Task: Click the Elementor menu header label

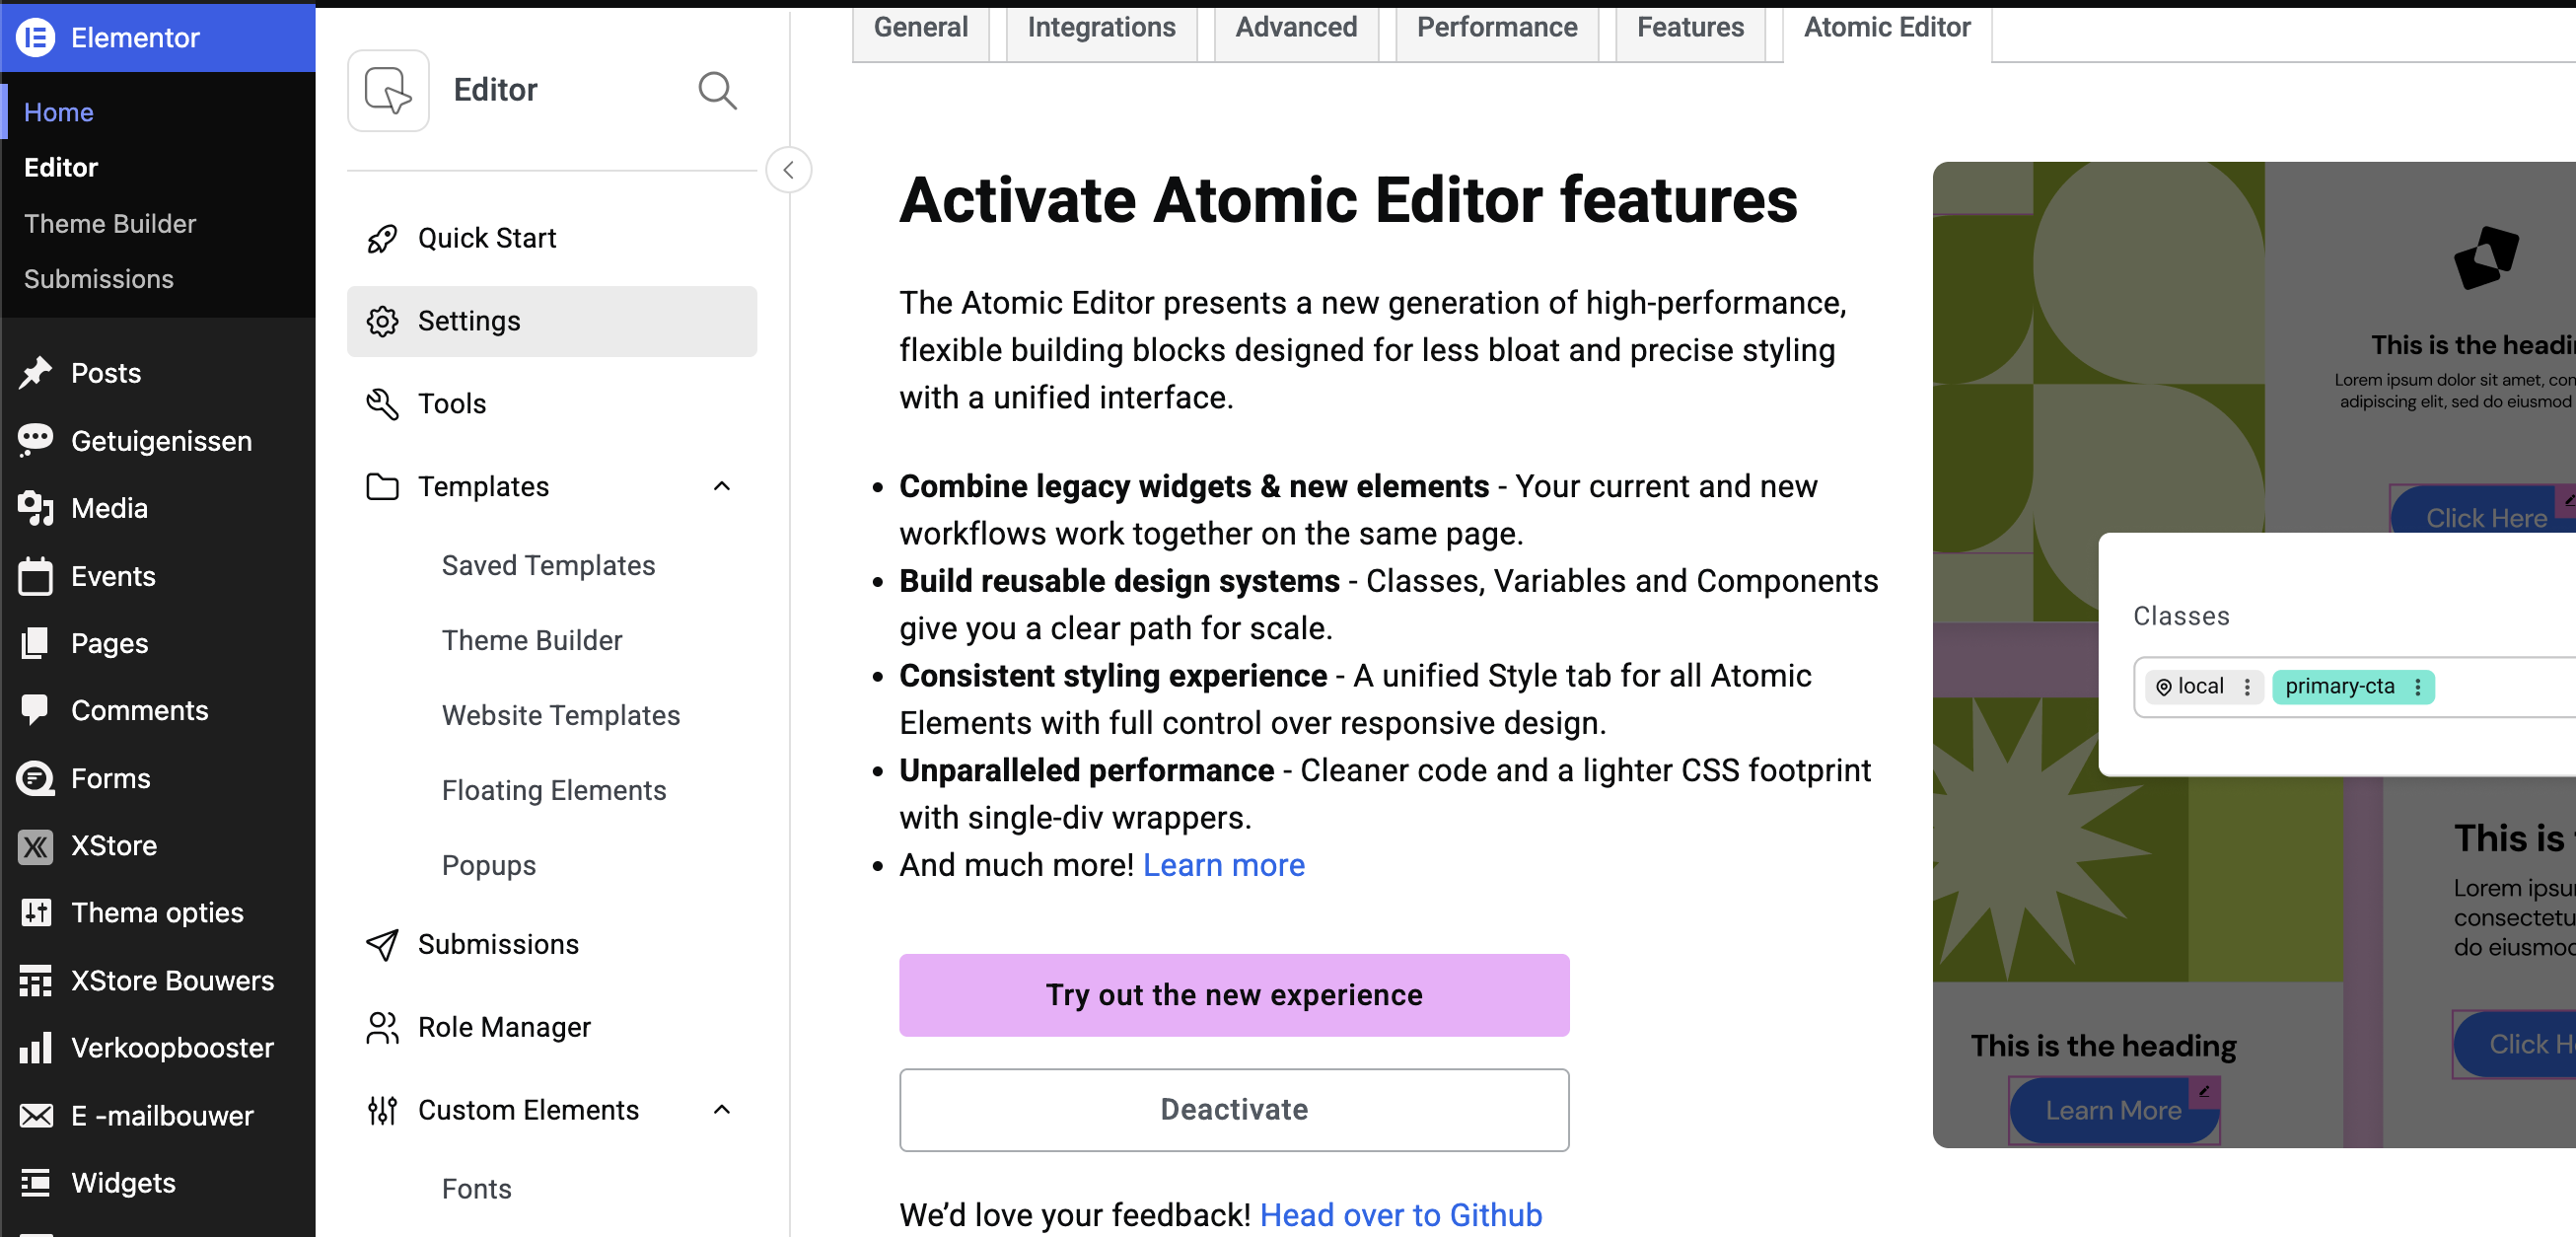Action: tap(135, 38)
